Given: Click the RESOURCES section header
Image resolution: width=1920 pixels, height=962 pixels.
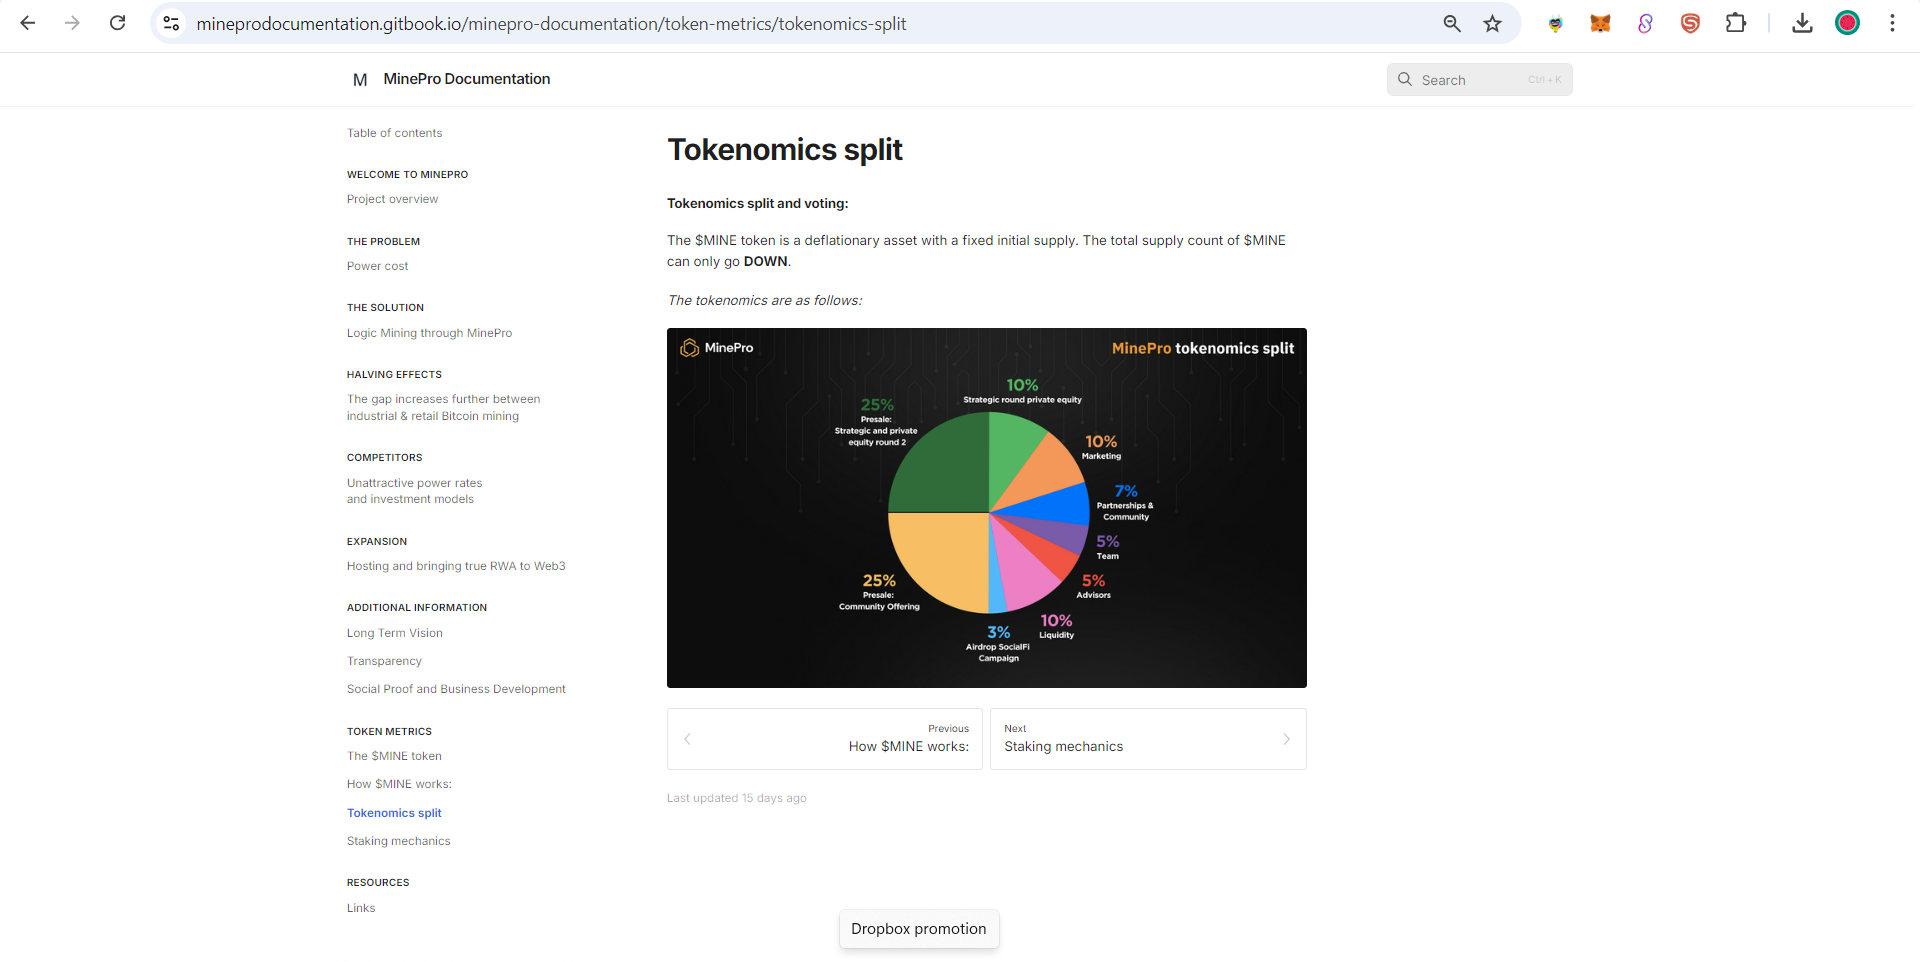Looking at the screenshot, I should (x=378, y=883).
